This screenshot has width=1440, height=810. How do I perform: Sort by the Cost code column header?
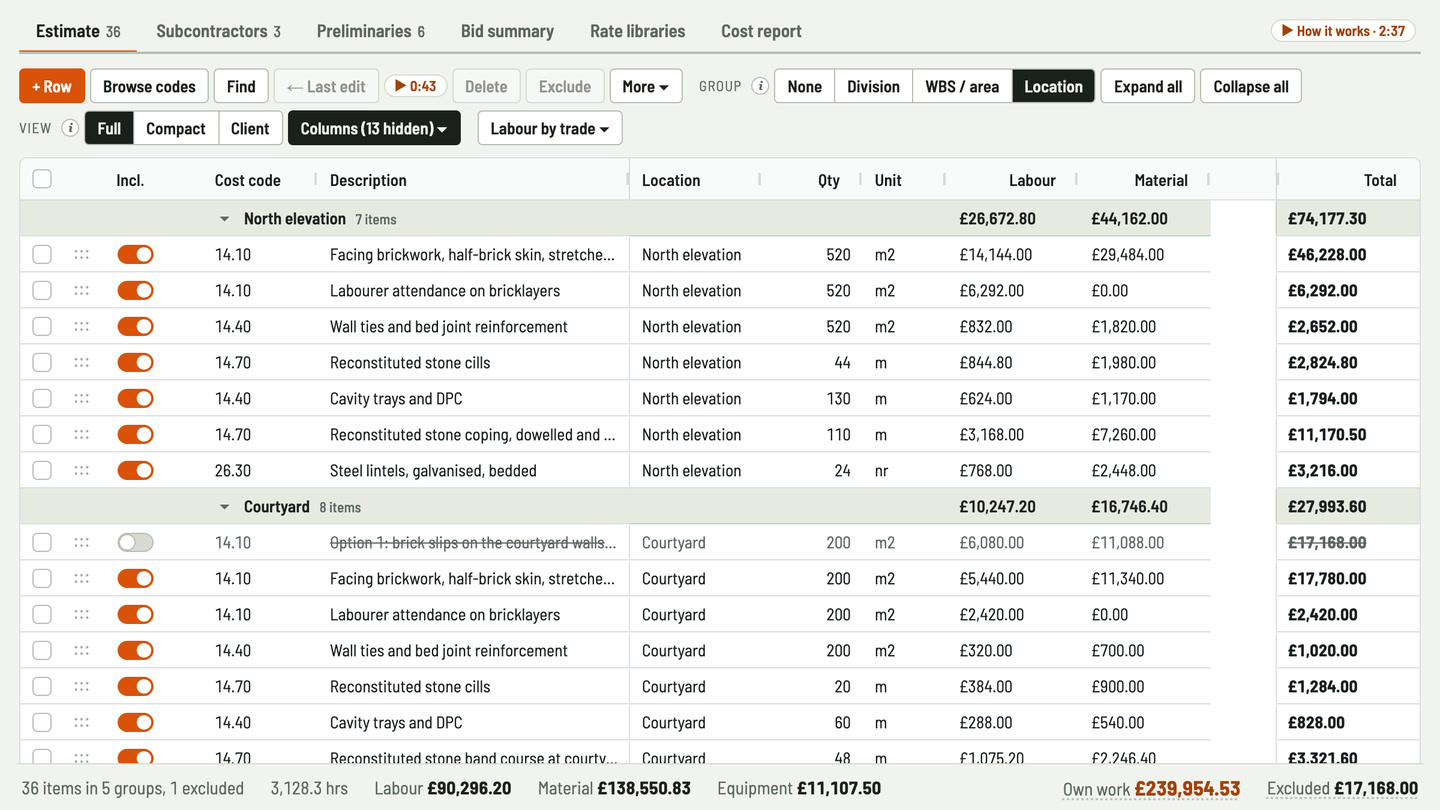tap(248, 180)
